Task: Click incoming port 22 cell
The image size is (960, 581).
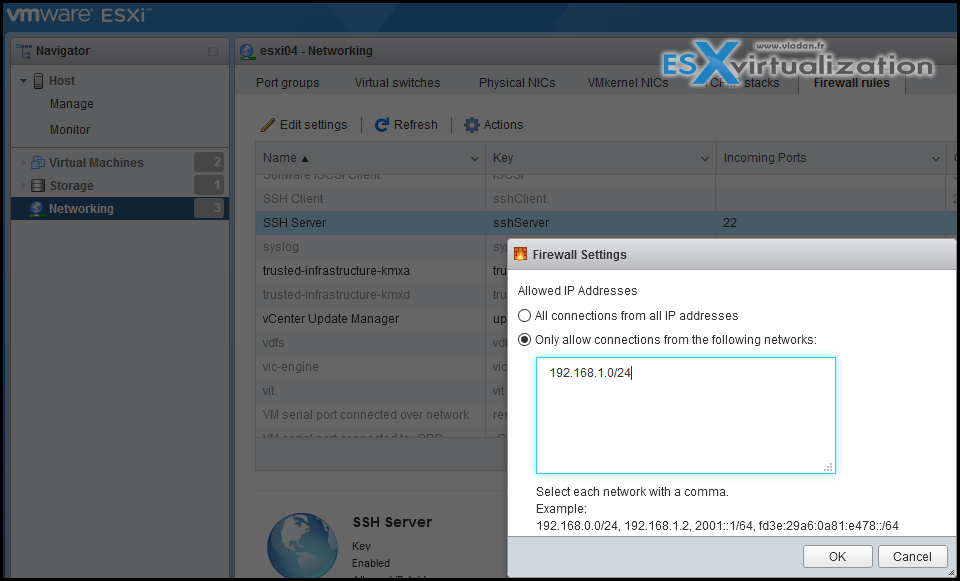Action: 831,223
